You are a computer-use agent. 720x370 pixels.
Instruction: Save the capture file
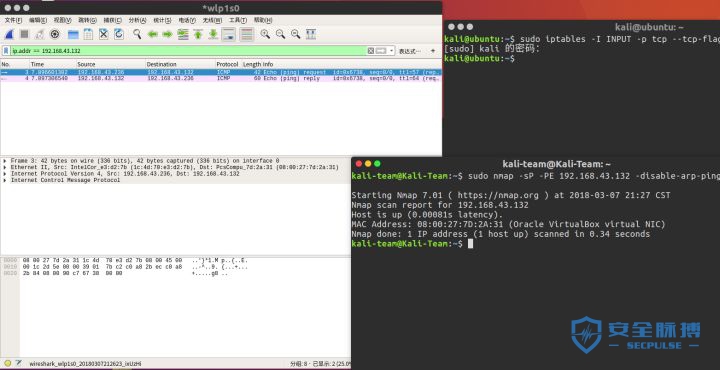[x=88, y=34]
